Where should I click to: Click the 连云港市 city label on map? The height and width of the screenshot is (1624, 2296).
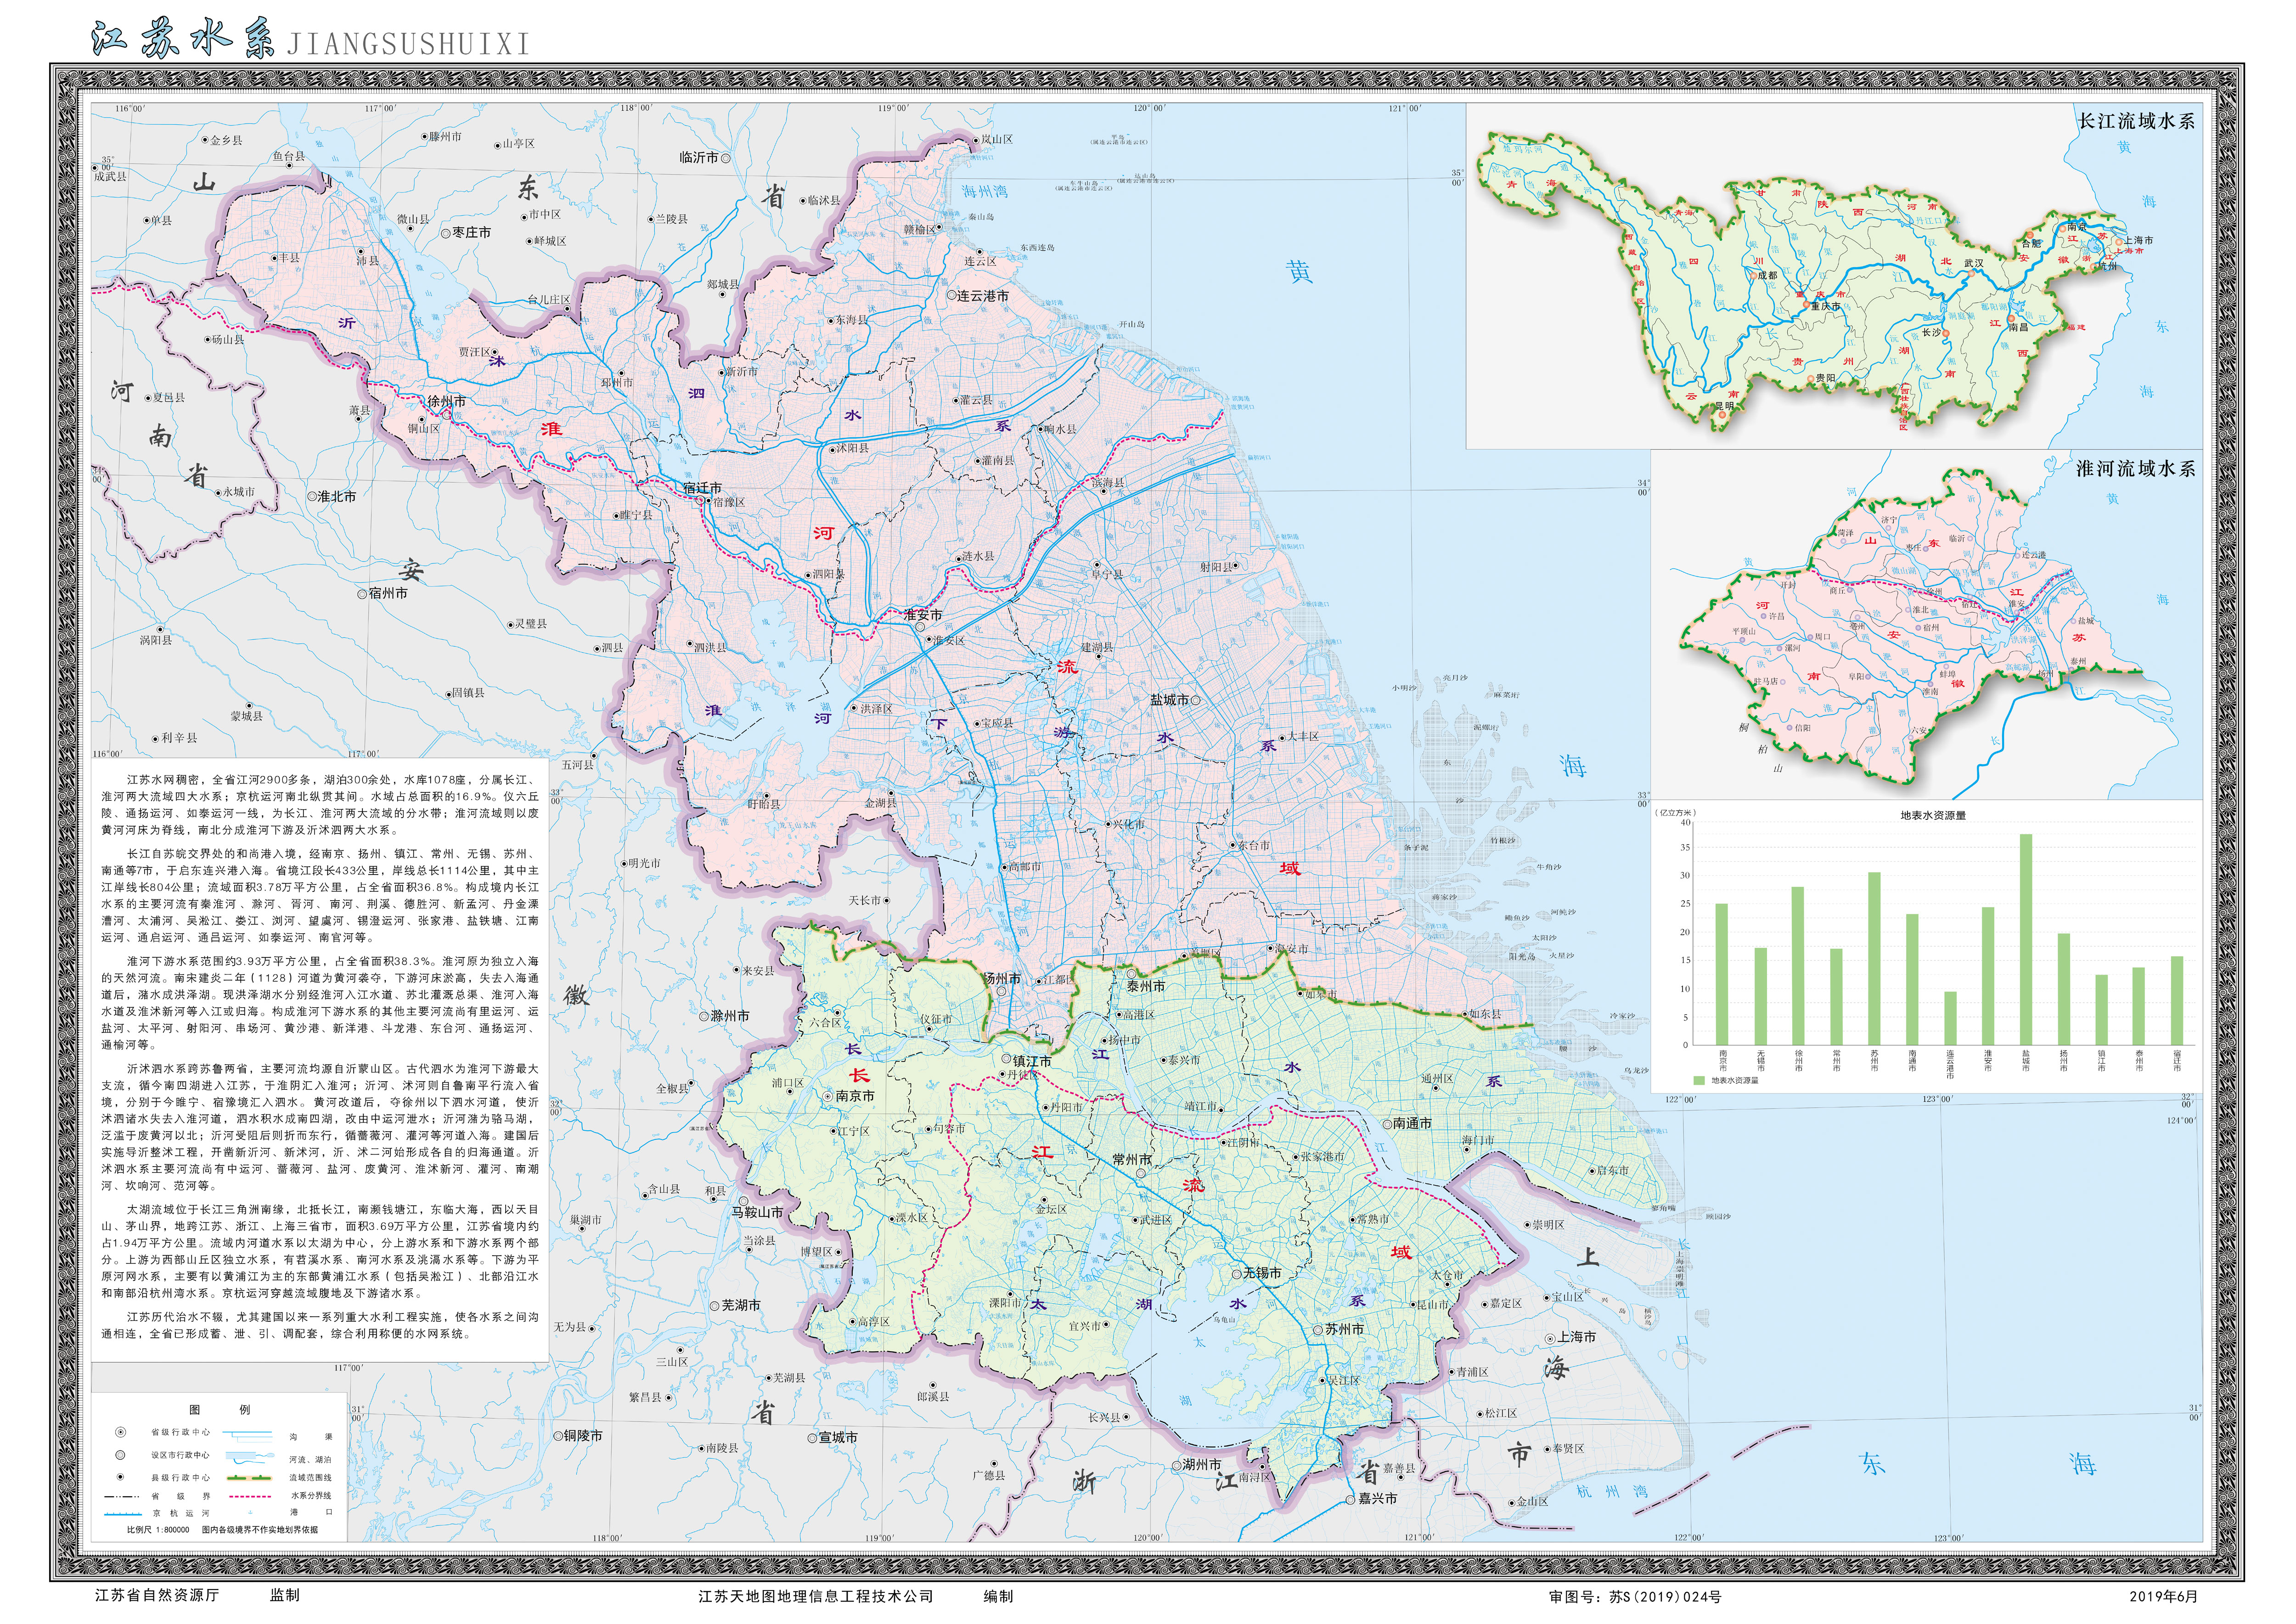pos(983,296)
